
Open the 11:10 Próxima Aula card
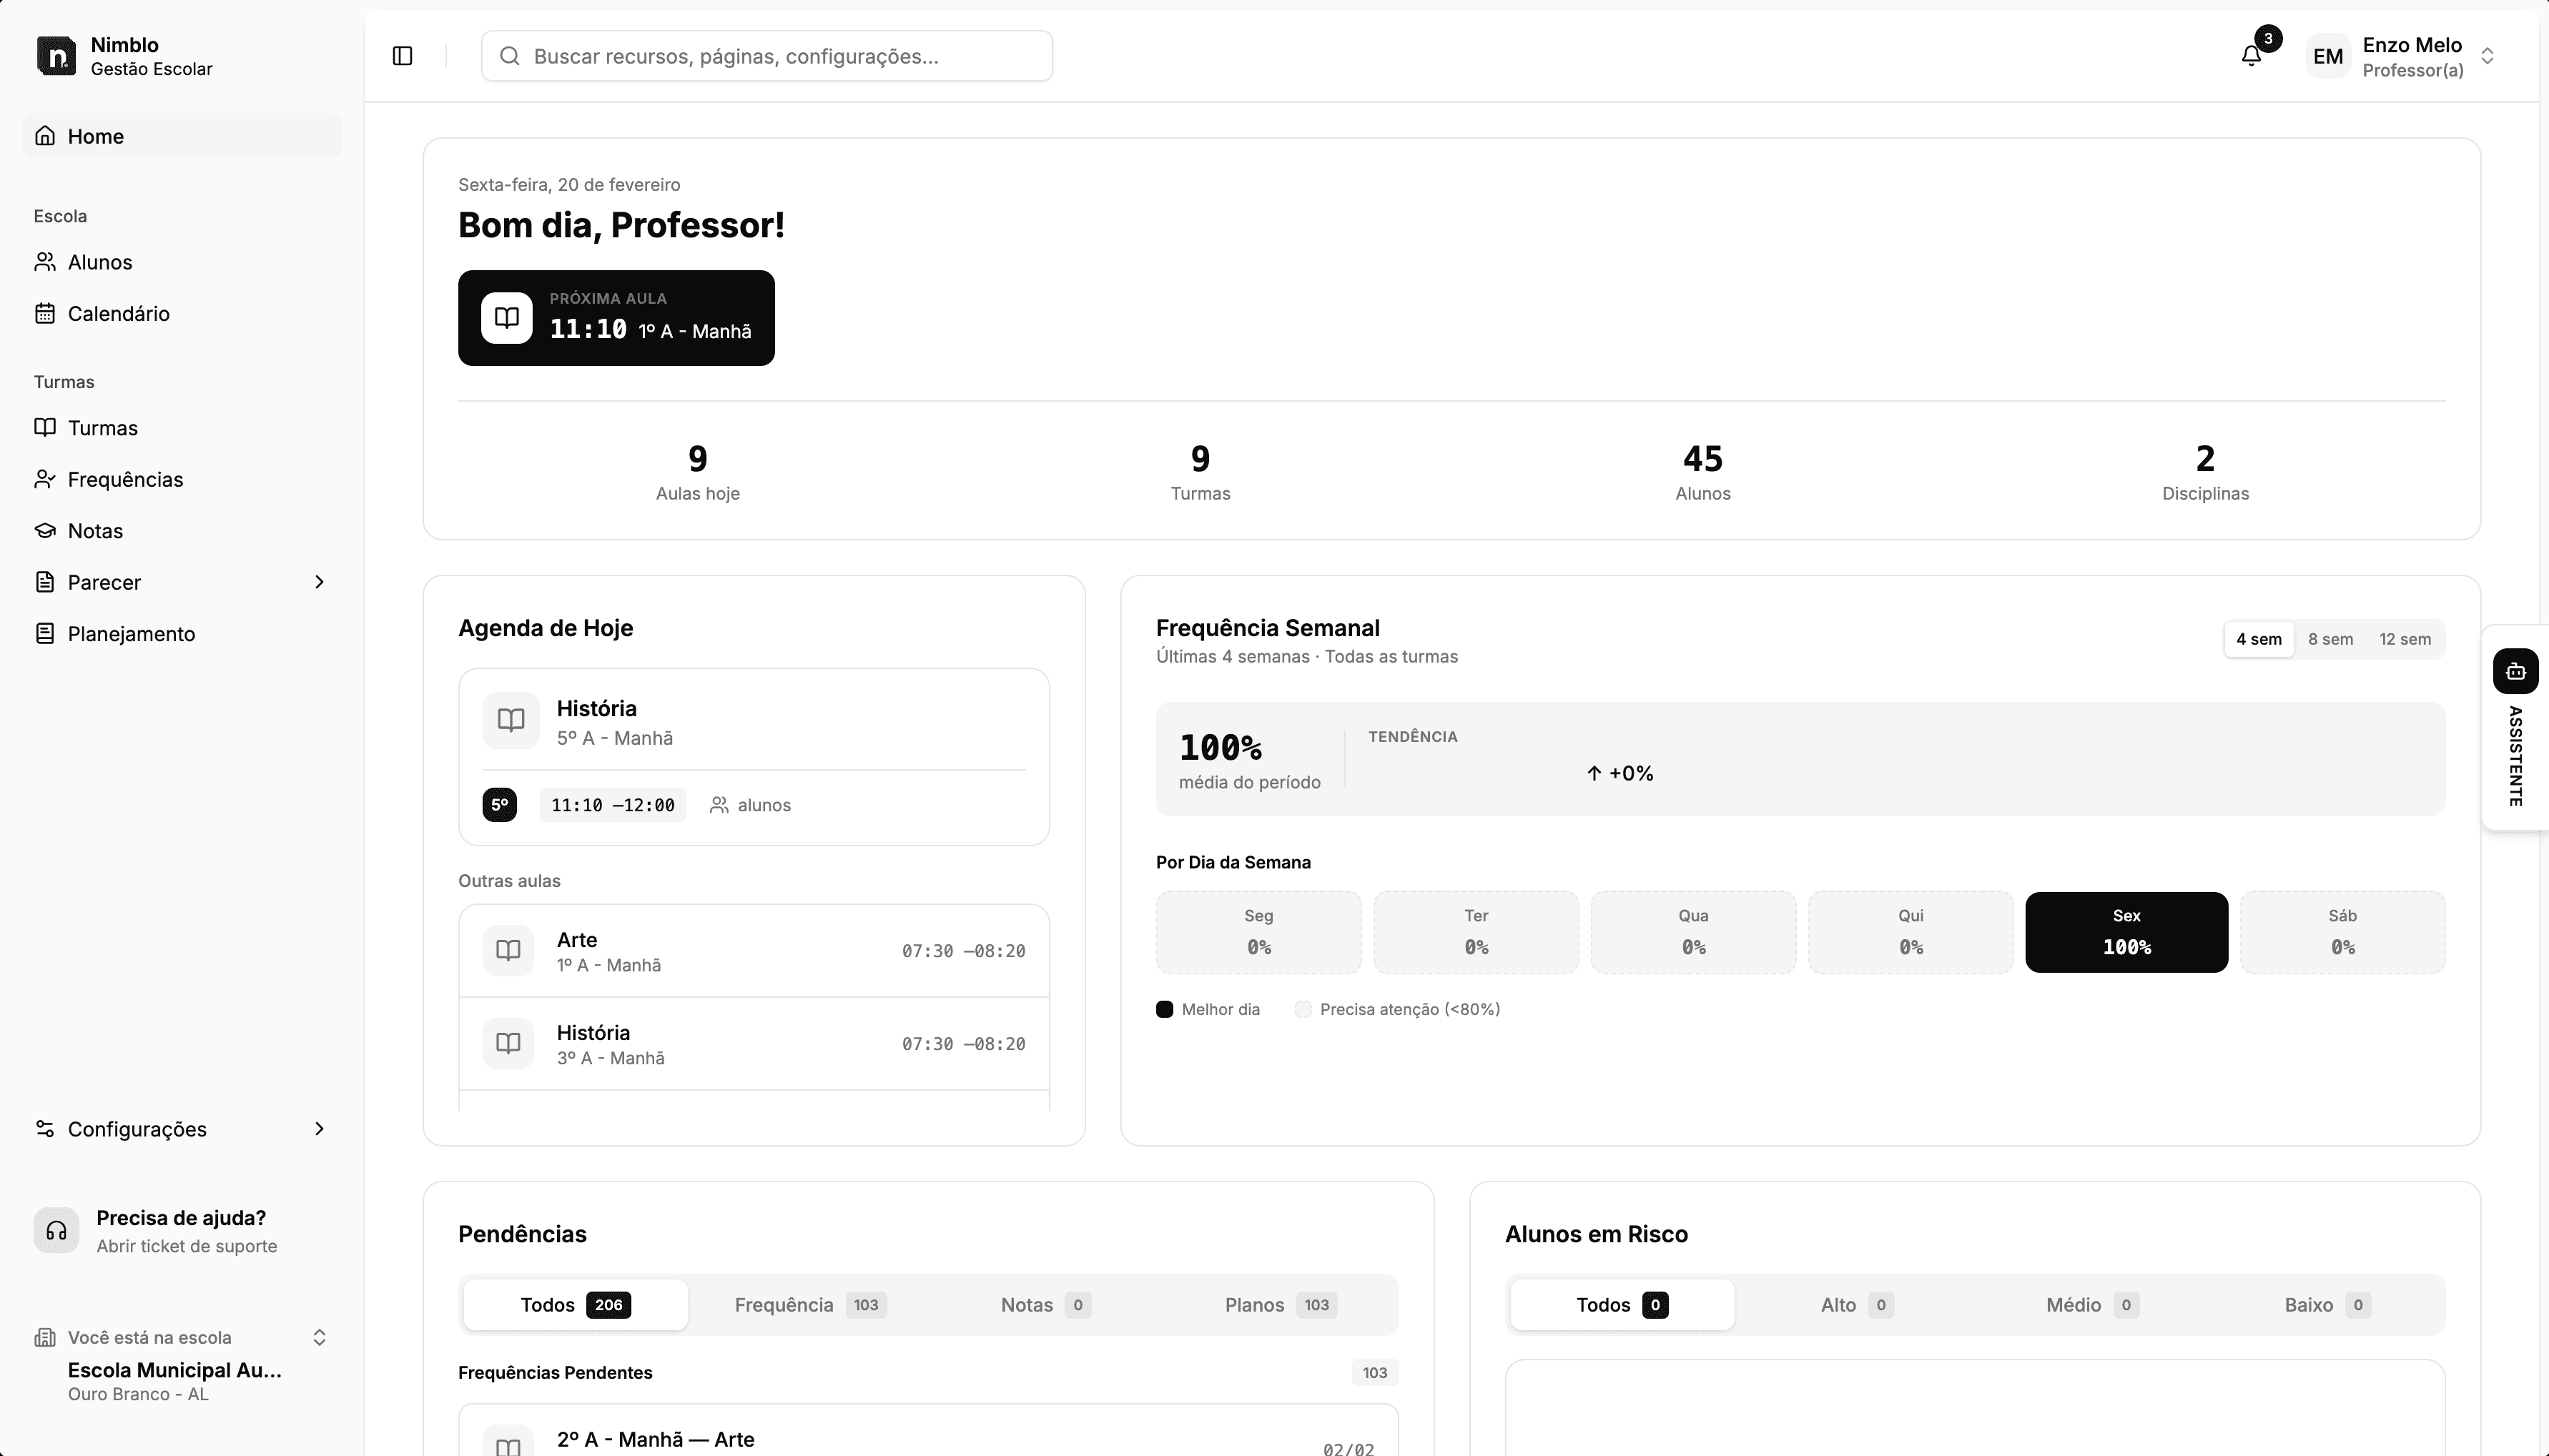(617, 317)
